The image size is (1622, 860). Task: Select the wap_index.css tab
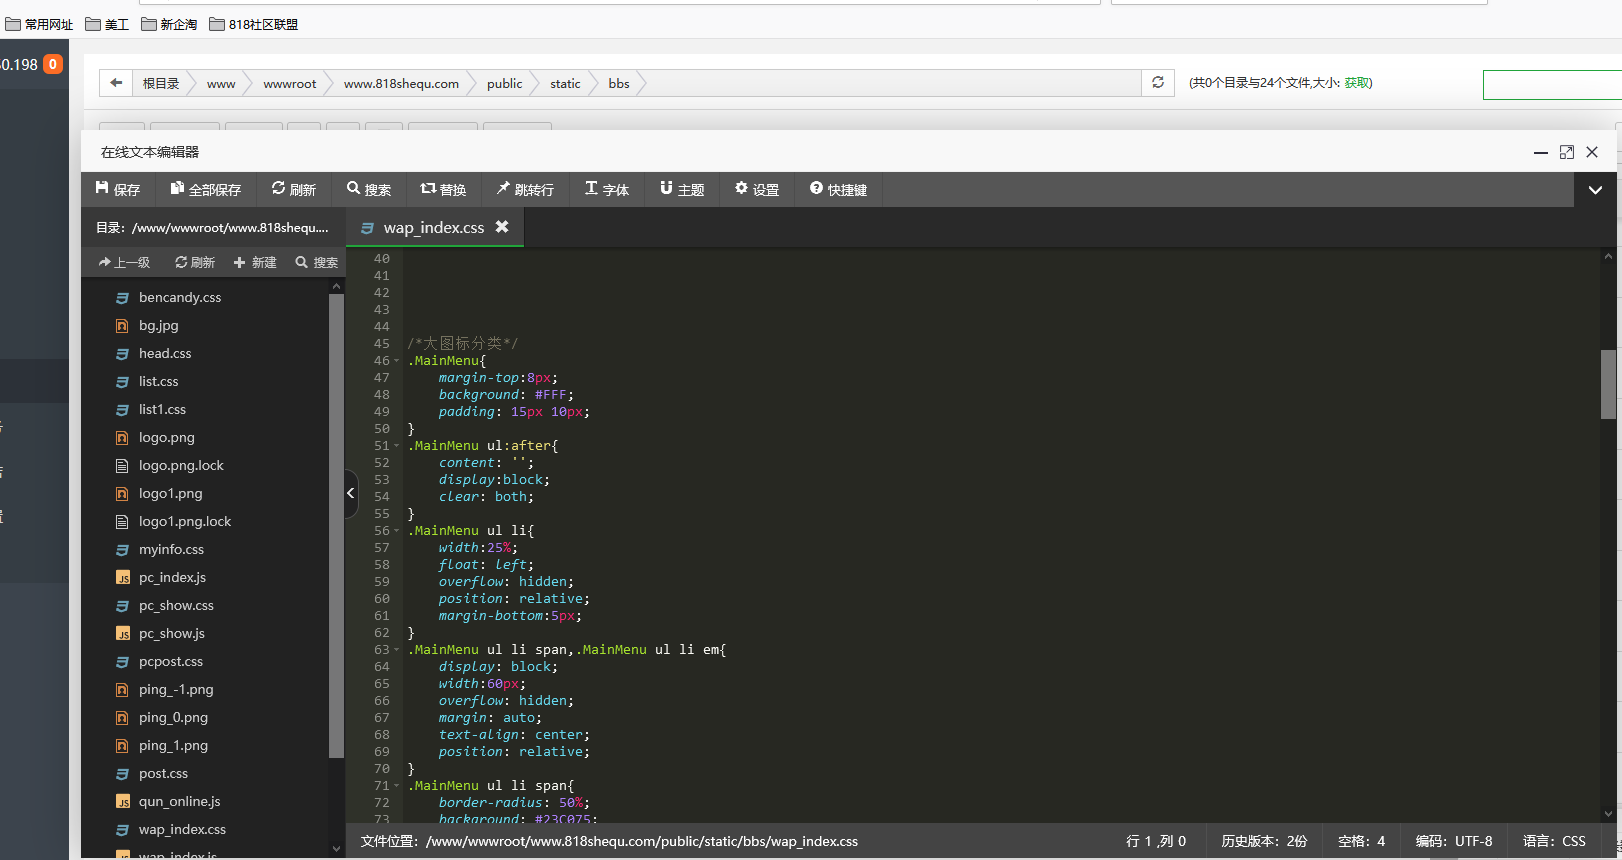click(x=433, y=228)
